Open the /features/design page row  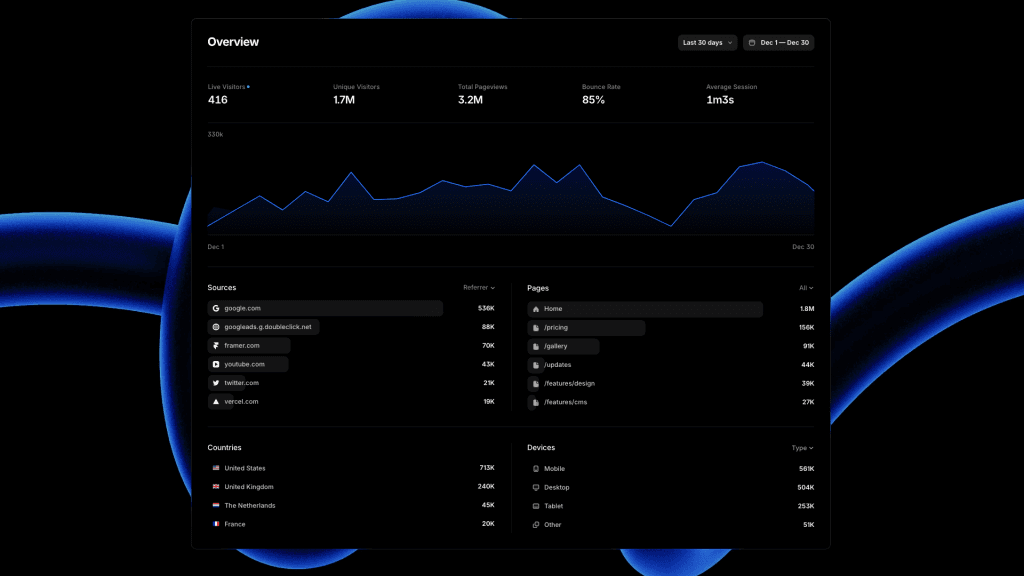[x=671, y=384]
